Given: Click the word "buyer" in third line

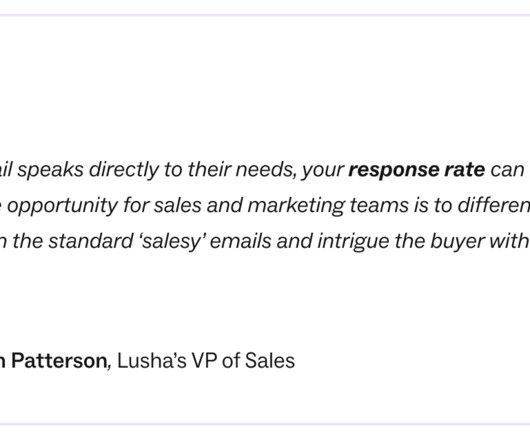Looking at the screenshot, I should [455, 242].
